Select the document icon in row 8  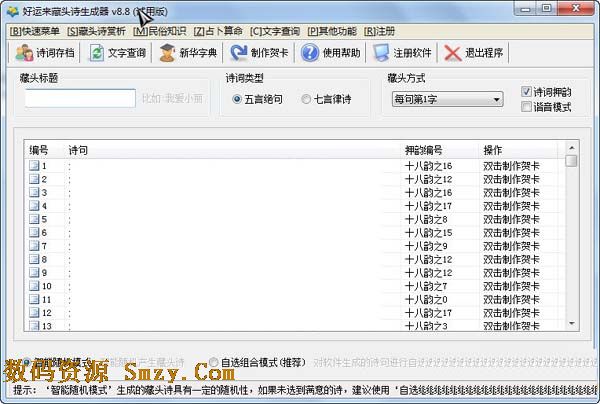(34, 259)
